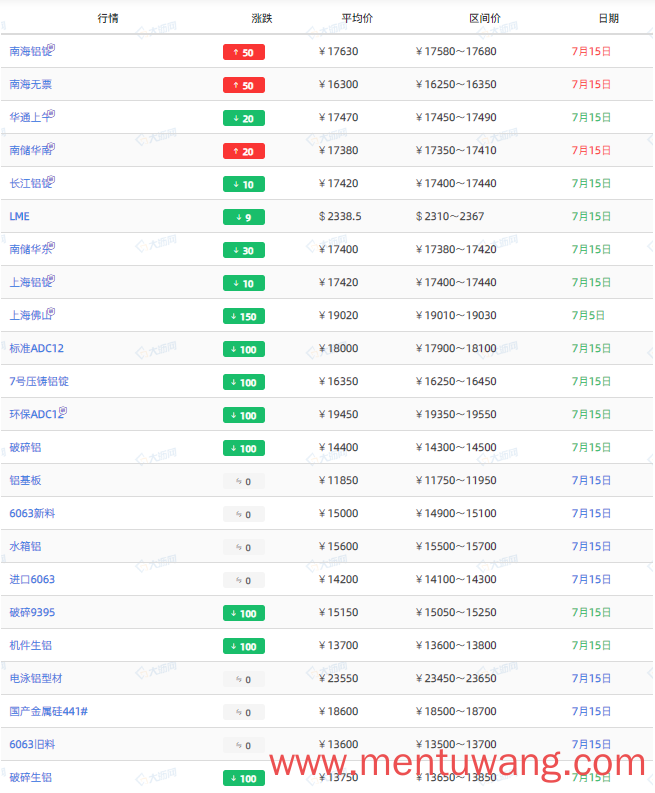Open the 破碎9395 quote link
This screenshot has width=655, height=793.
[32, 612]
